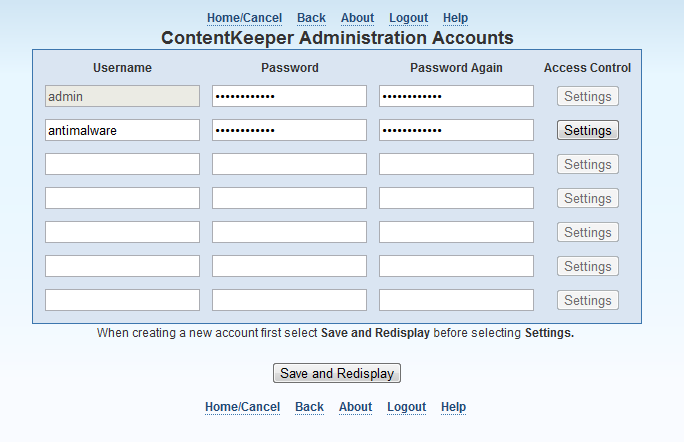Click the admin Password Again field
The width and height of the screenshot is (684, 442).
[456, 96]
